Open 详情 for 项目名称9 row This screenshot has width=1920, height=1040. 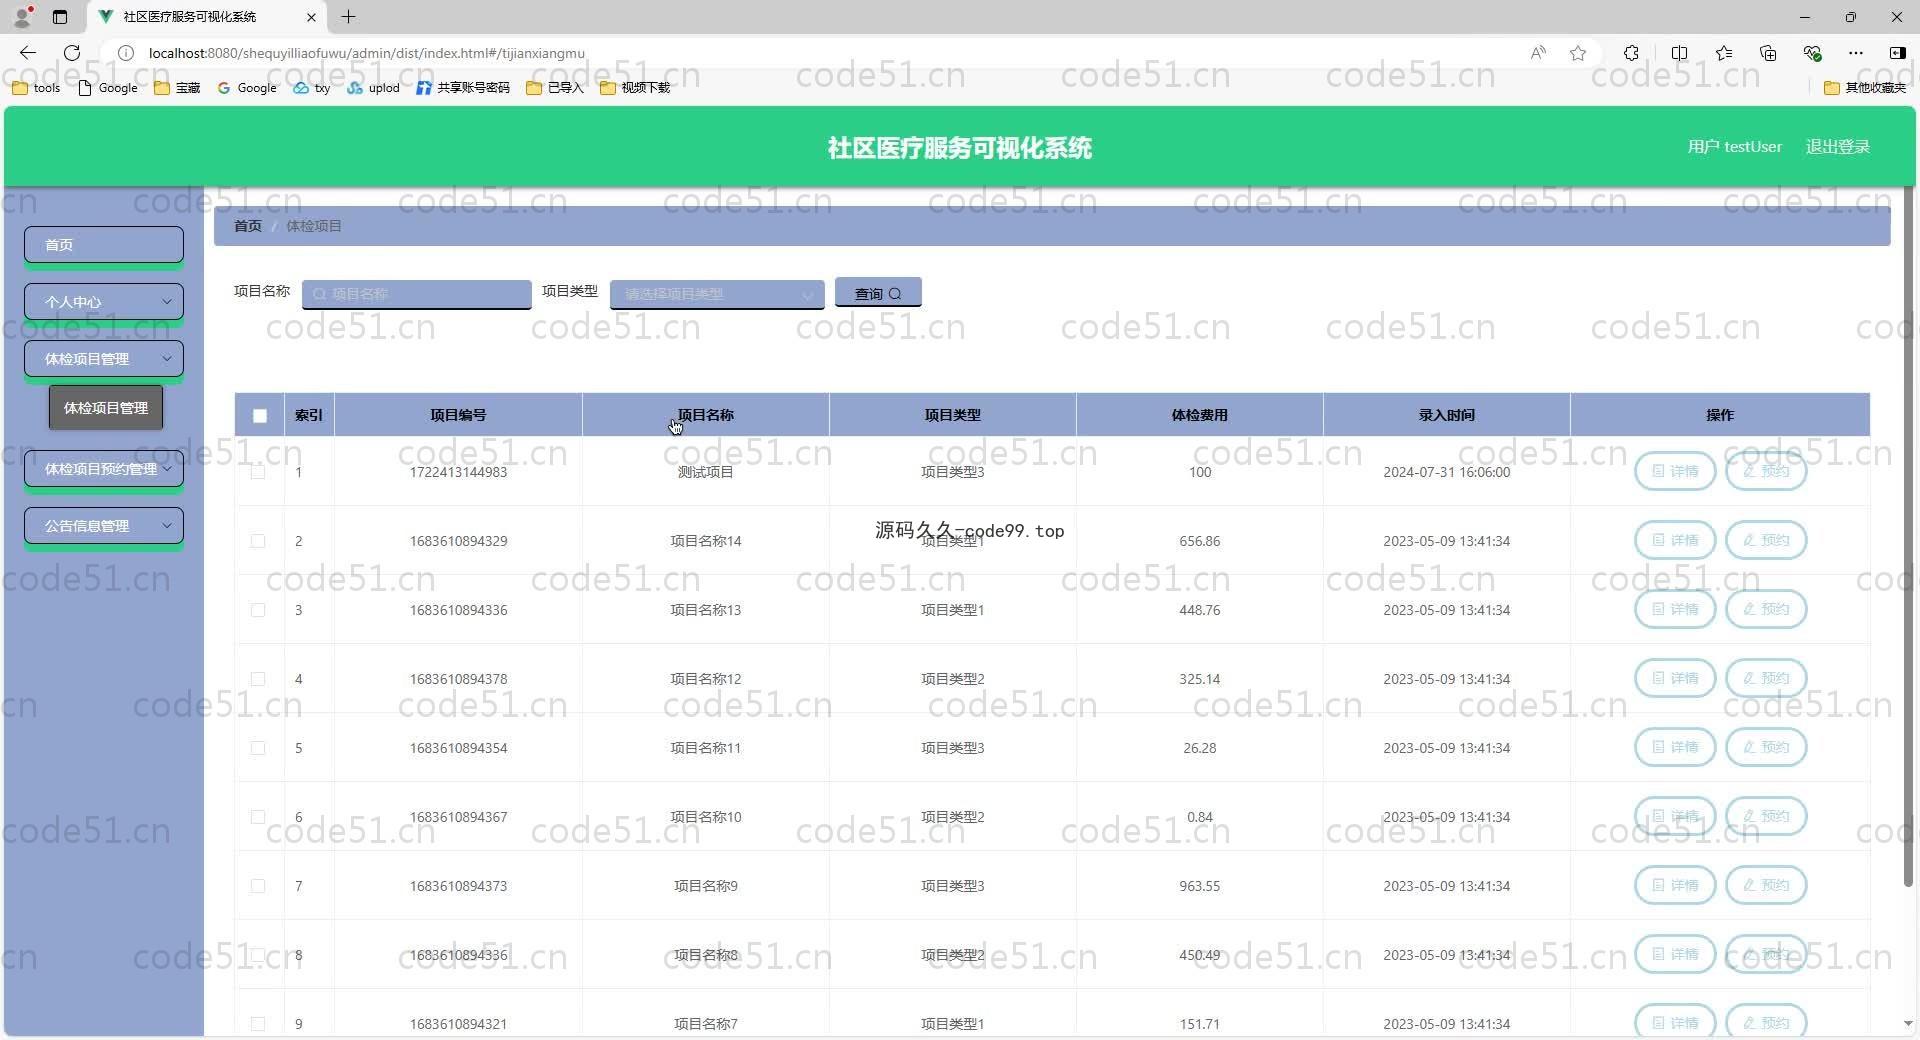coord(1675,885)
